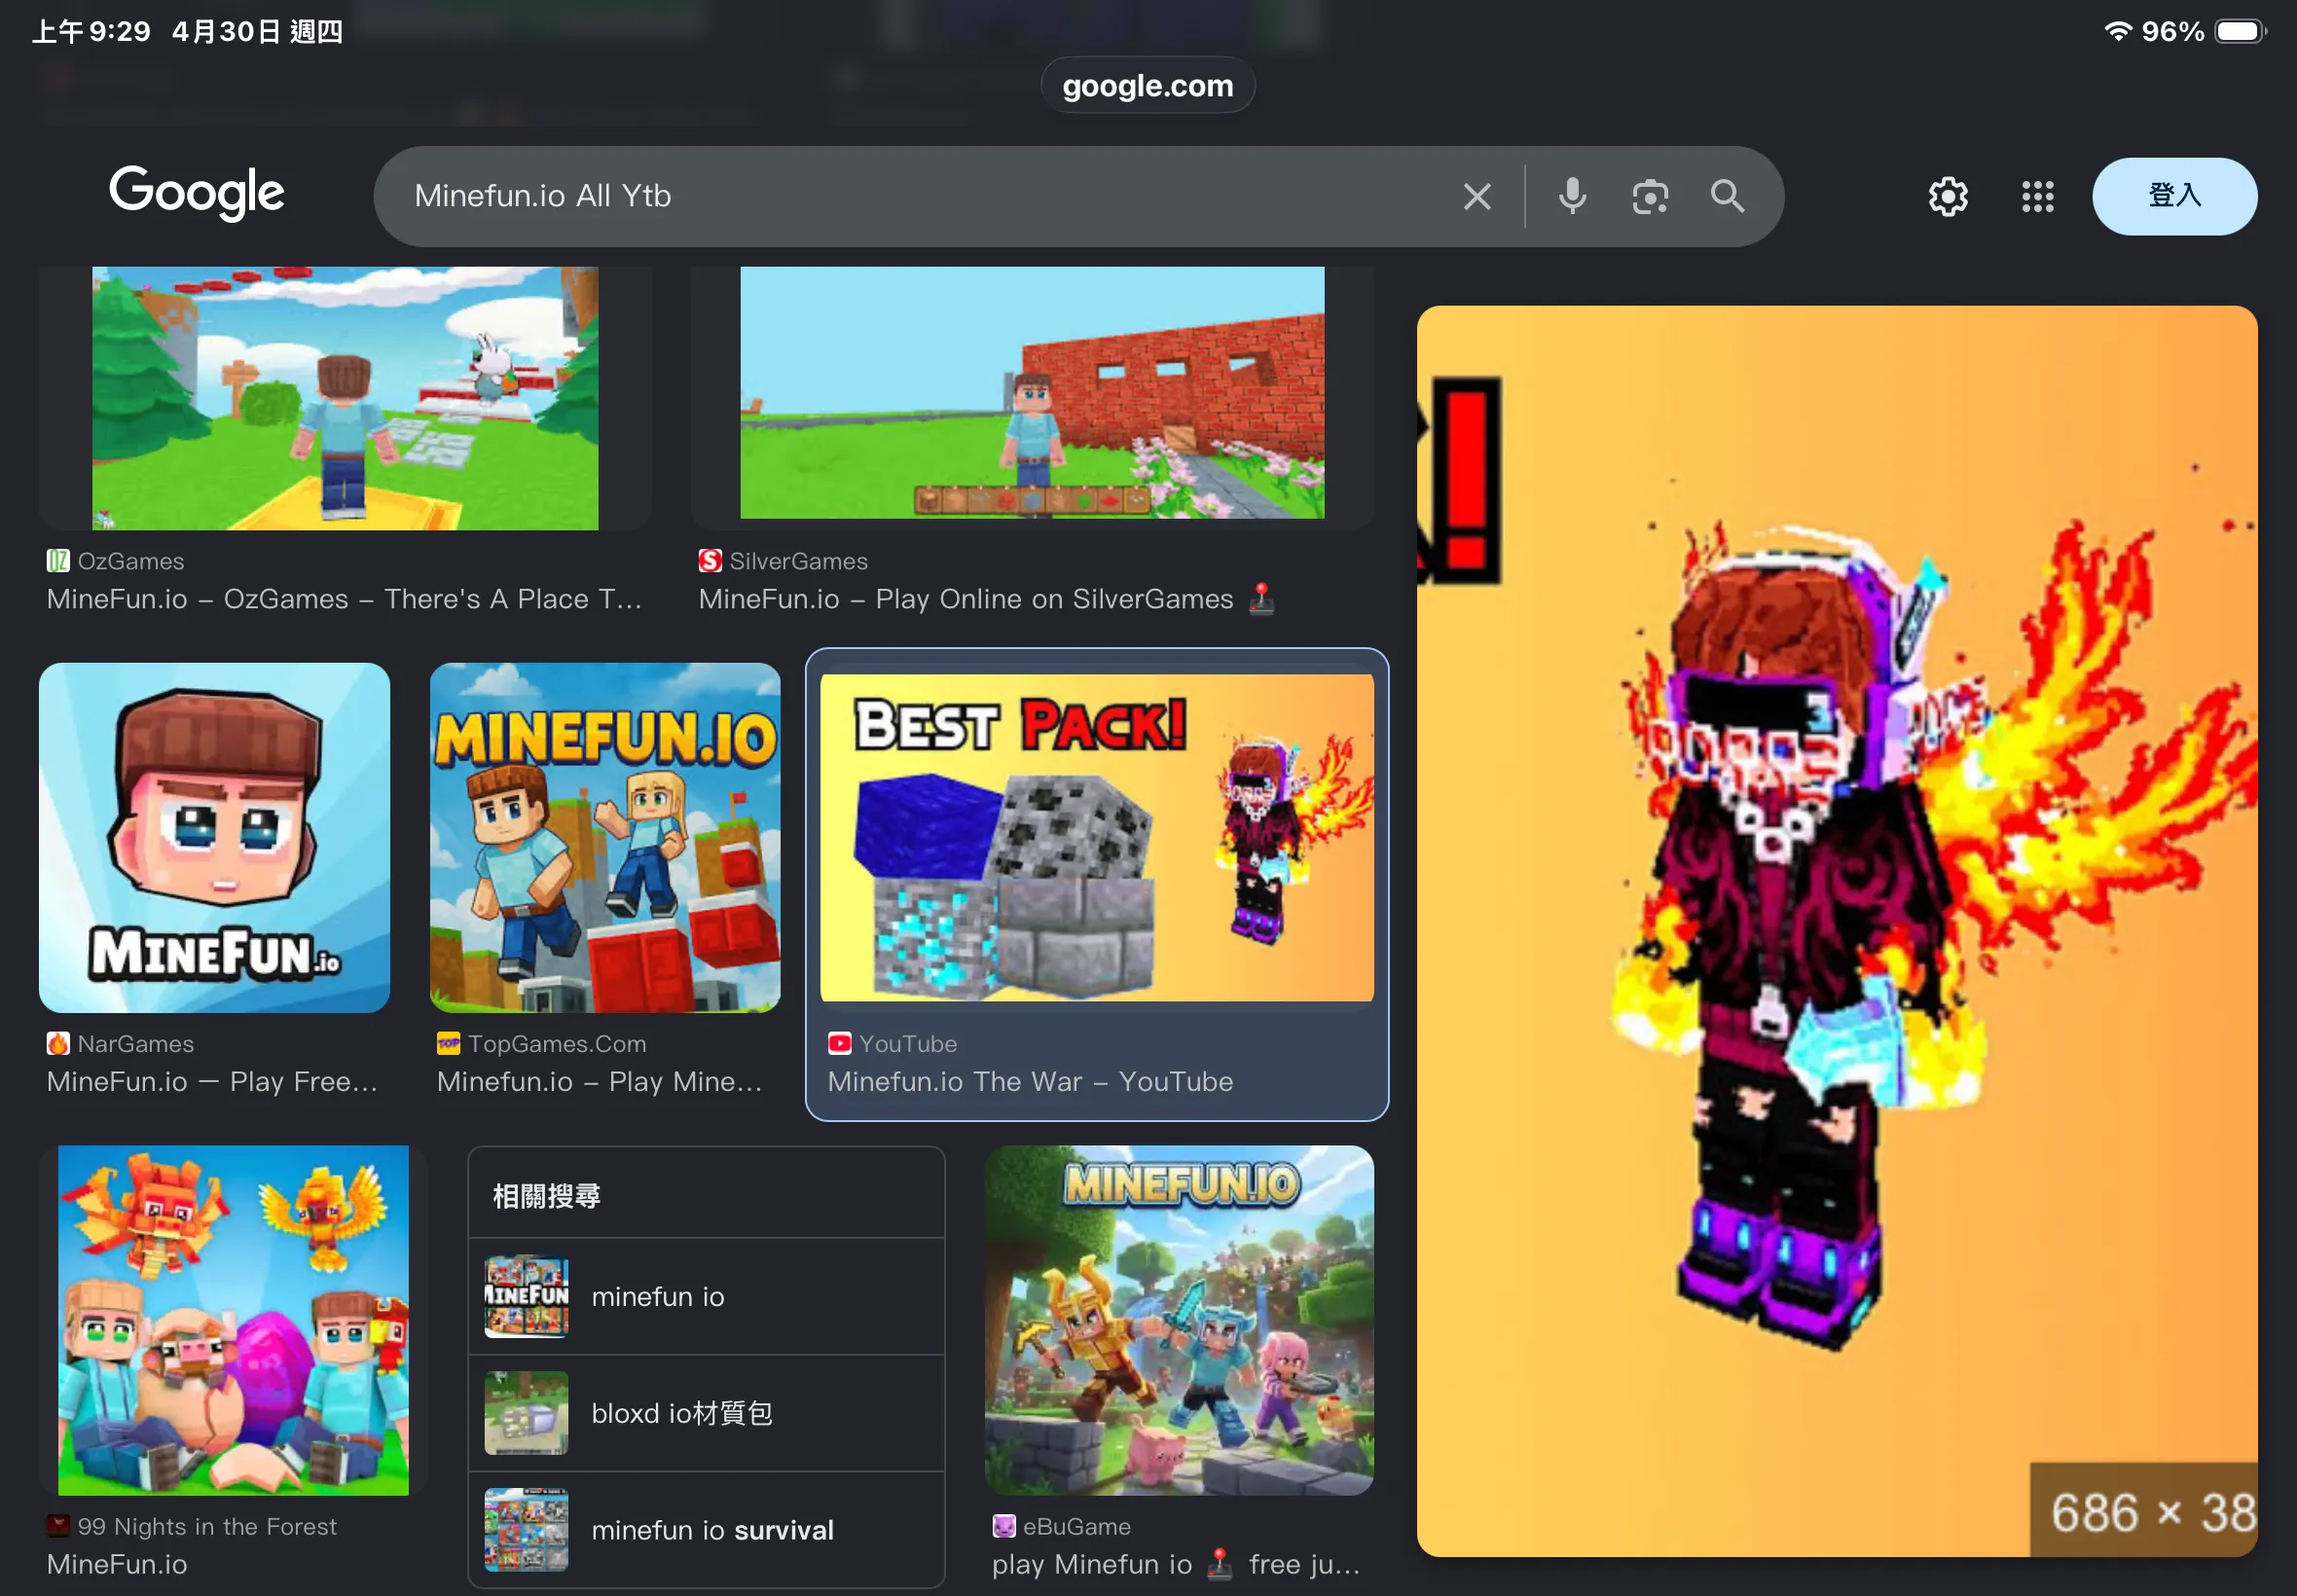Click the OzGames source name

(131, 561)
